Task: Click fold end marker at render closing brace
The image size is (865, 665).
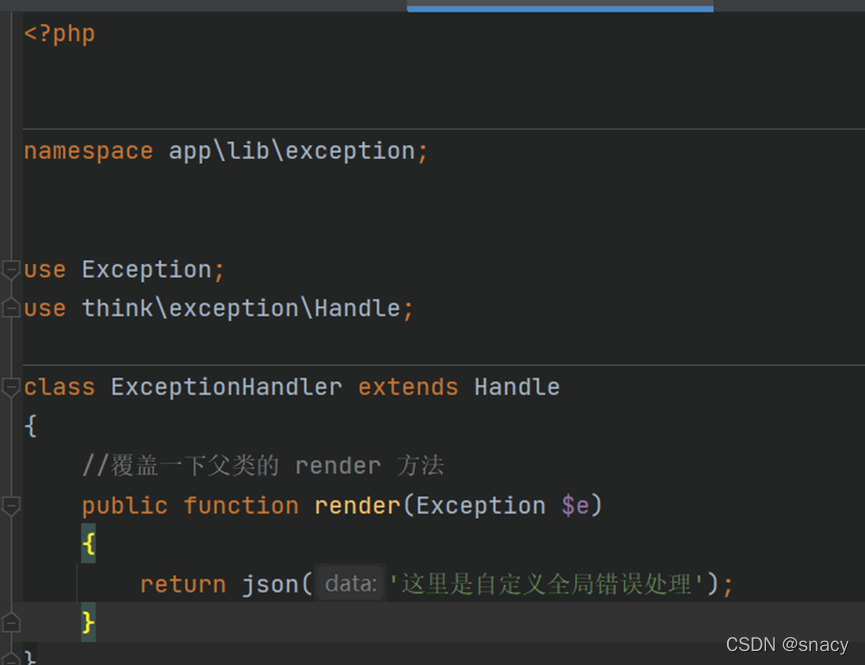Action: [x=10, y=623]
